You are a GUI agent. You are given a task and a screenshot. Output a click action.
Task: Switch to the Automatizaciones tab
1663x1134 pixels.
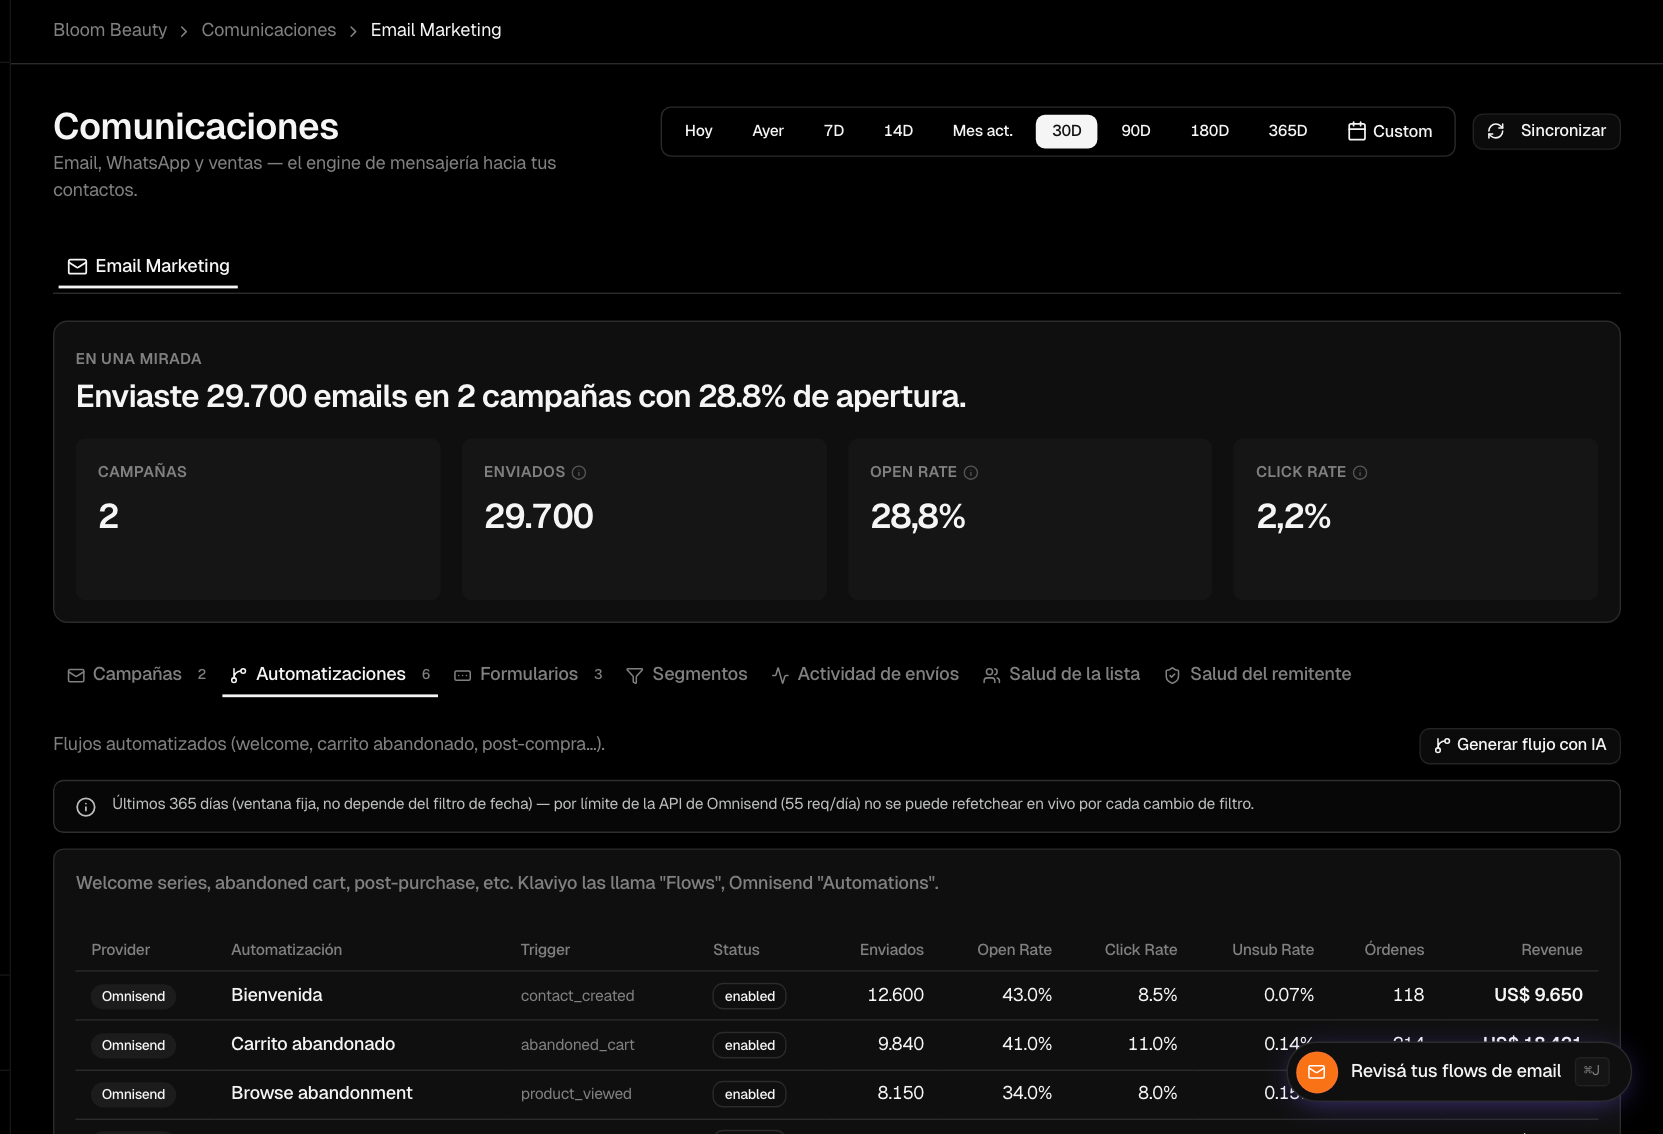[330, 675]
